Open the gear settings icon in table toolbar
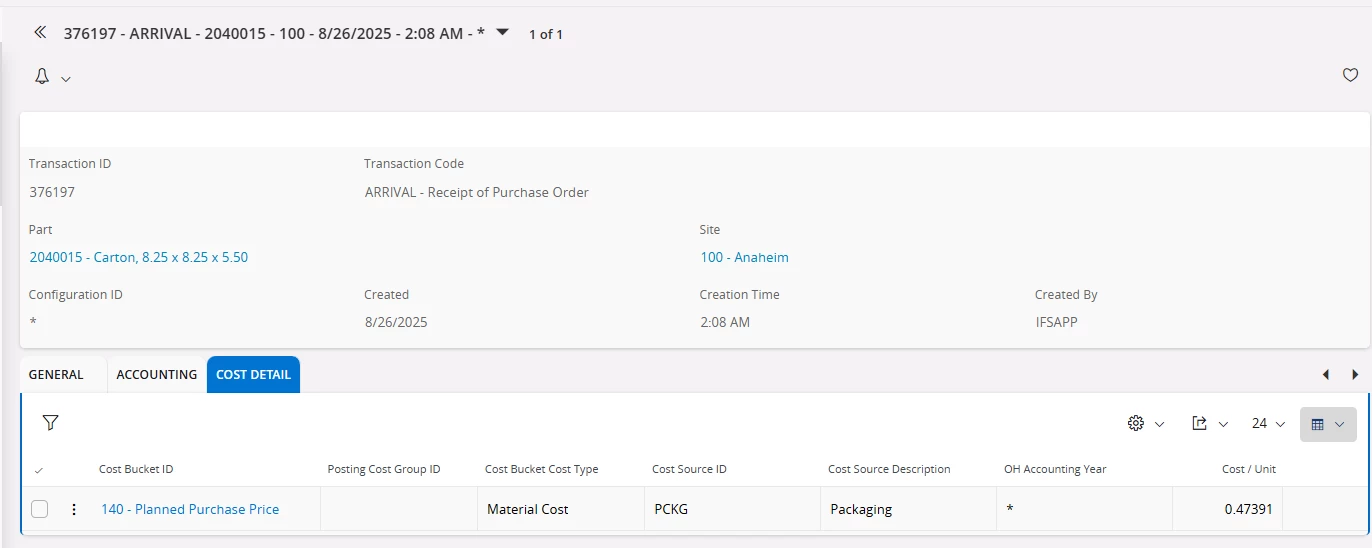 point(1135,424)
